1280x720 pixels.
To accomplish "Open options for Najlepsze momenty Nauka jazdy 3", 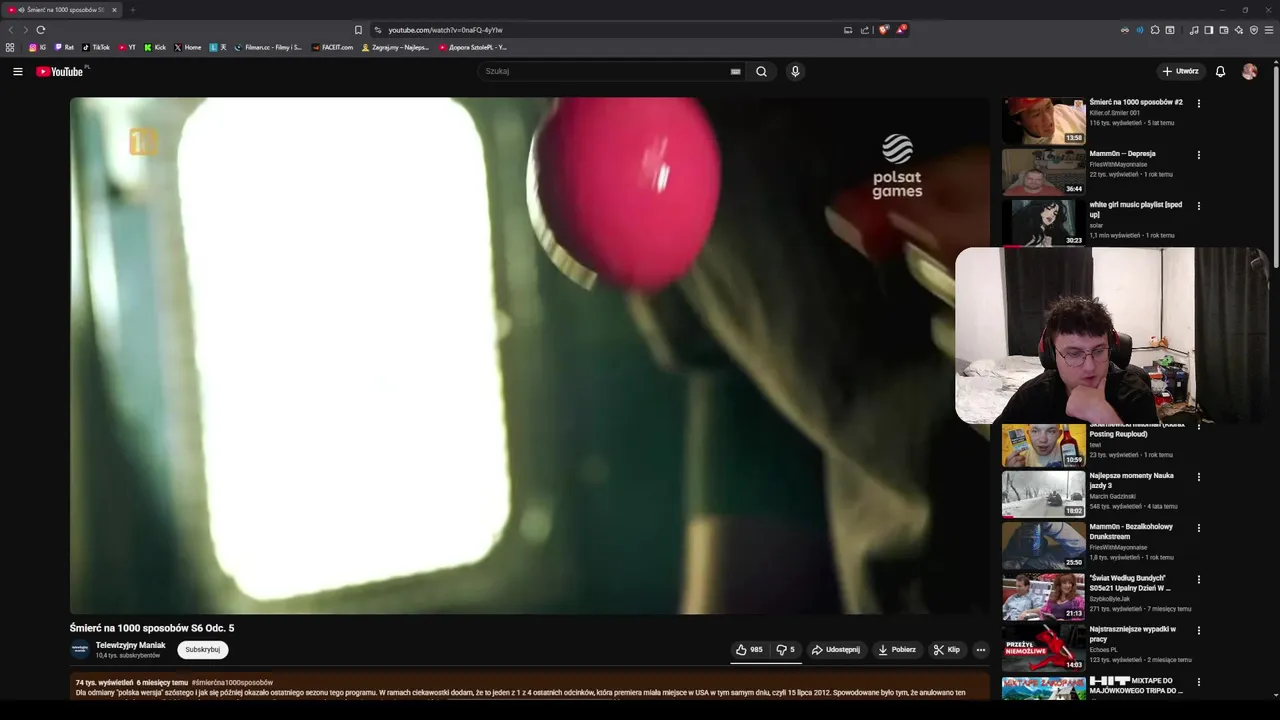I will click(1198, 477).
